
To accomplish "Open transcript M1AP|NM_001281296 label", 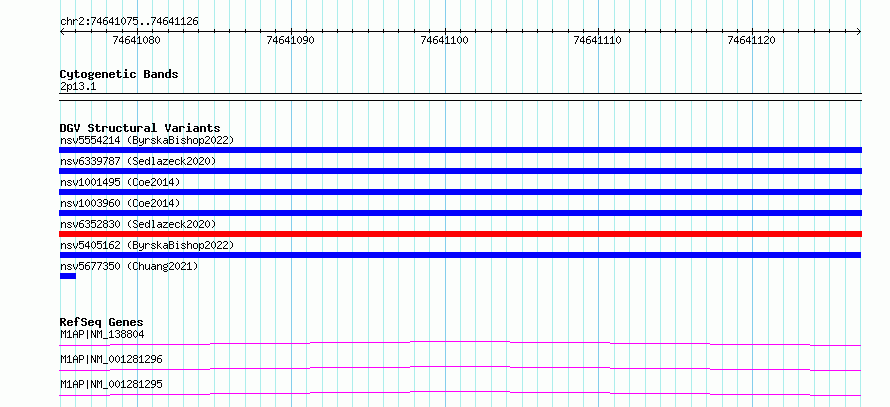I will click(111, 359).
